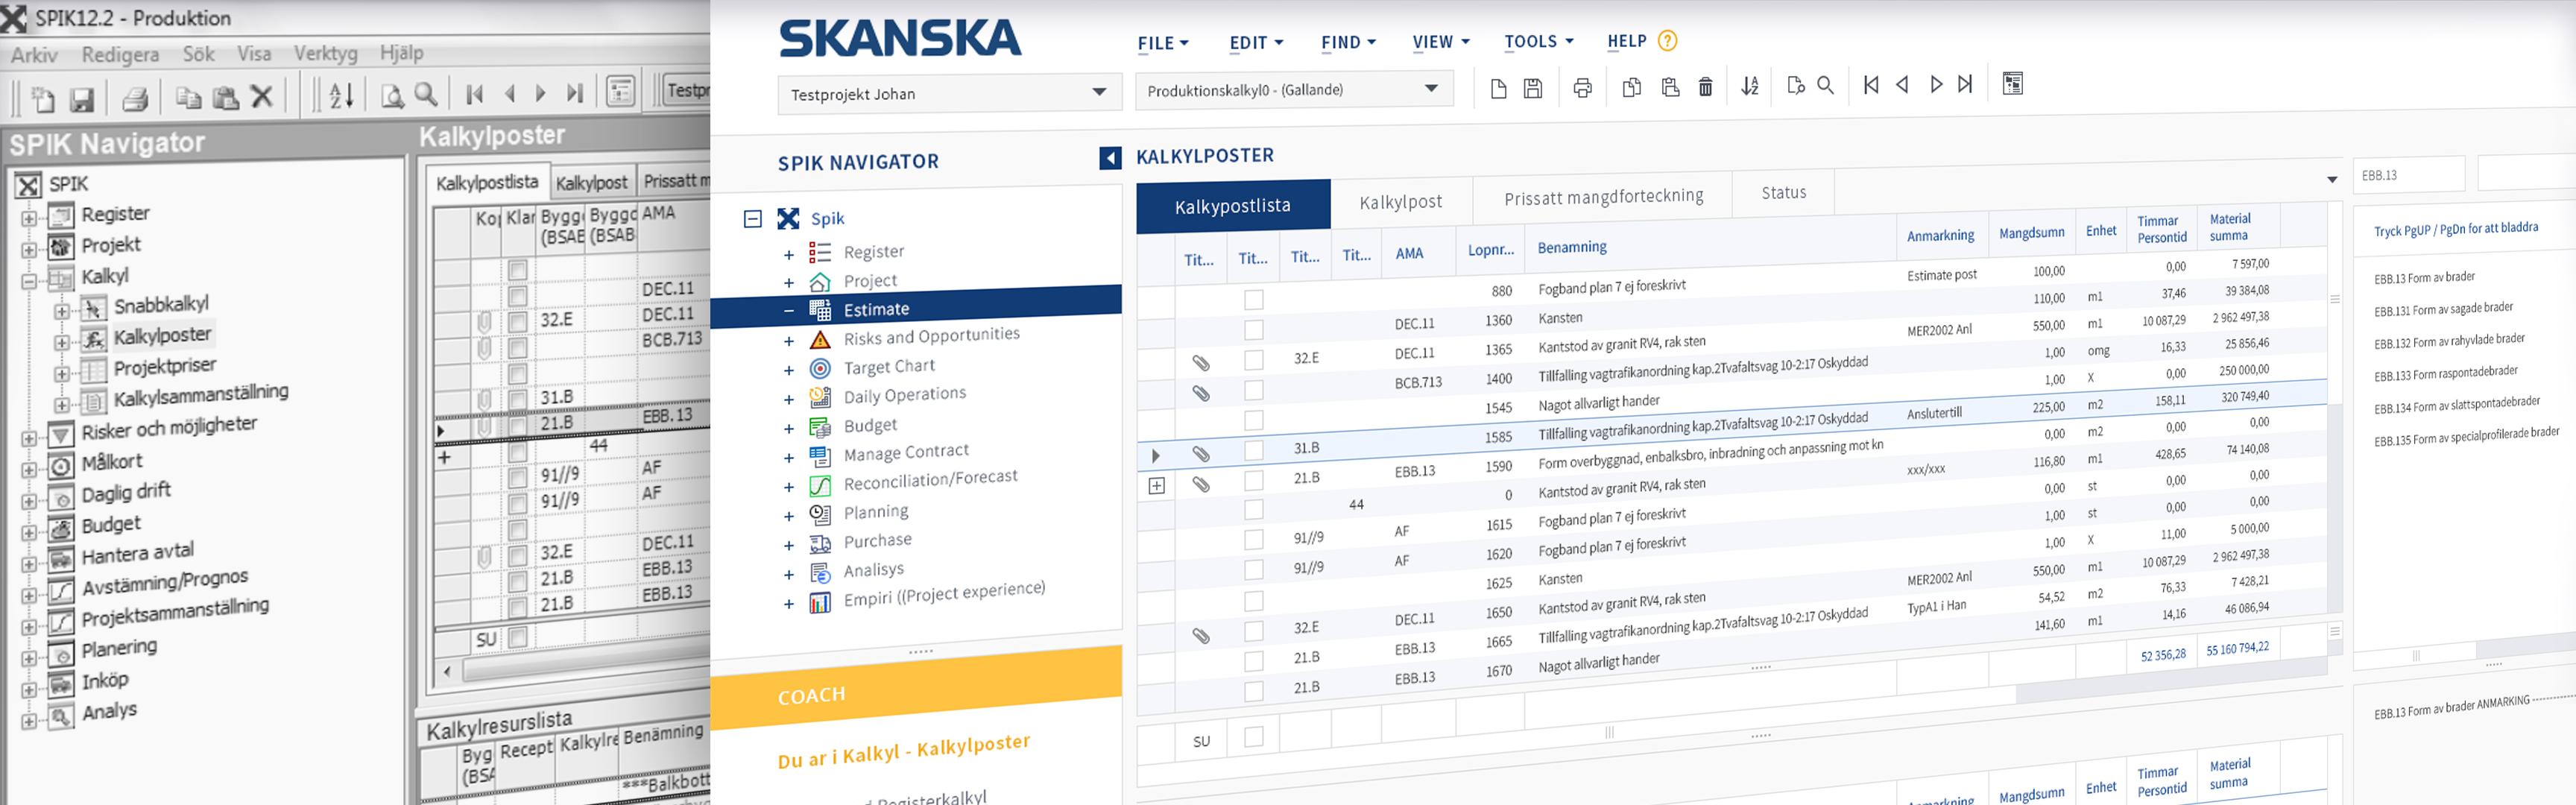Collapse the Estimate node
Image resolution: width=2576 pixels, height=805 pixels.
pyautogui.click(x=788, y=311)
